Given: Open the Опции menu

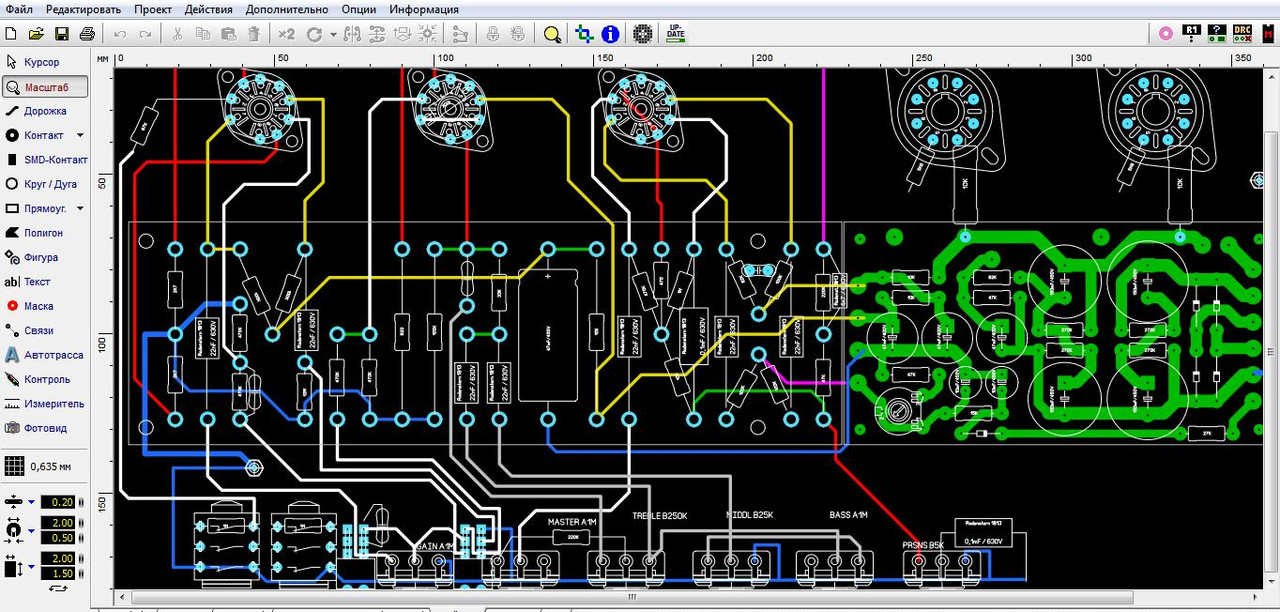Looking at the screenshot, I should (x=359, y=9).
